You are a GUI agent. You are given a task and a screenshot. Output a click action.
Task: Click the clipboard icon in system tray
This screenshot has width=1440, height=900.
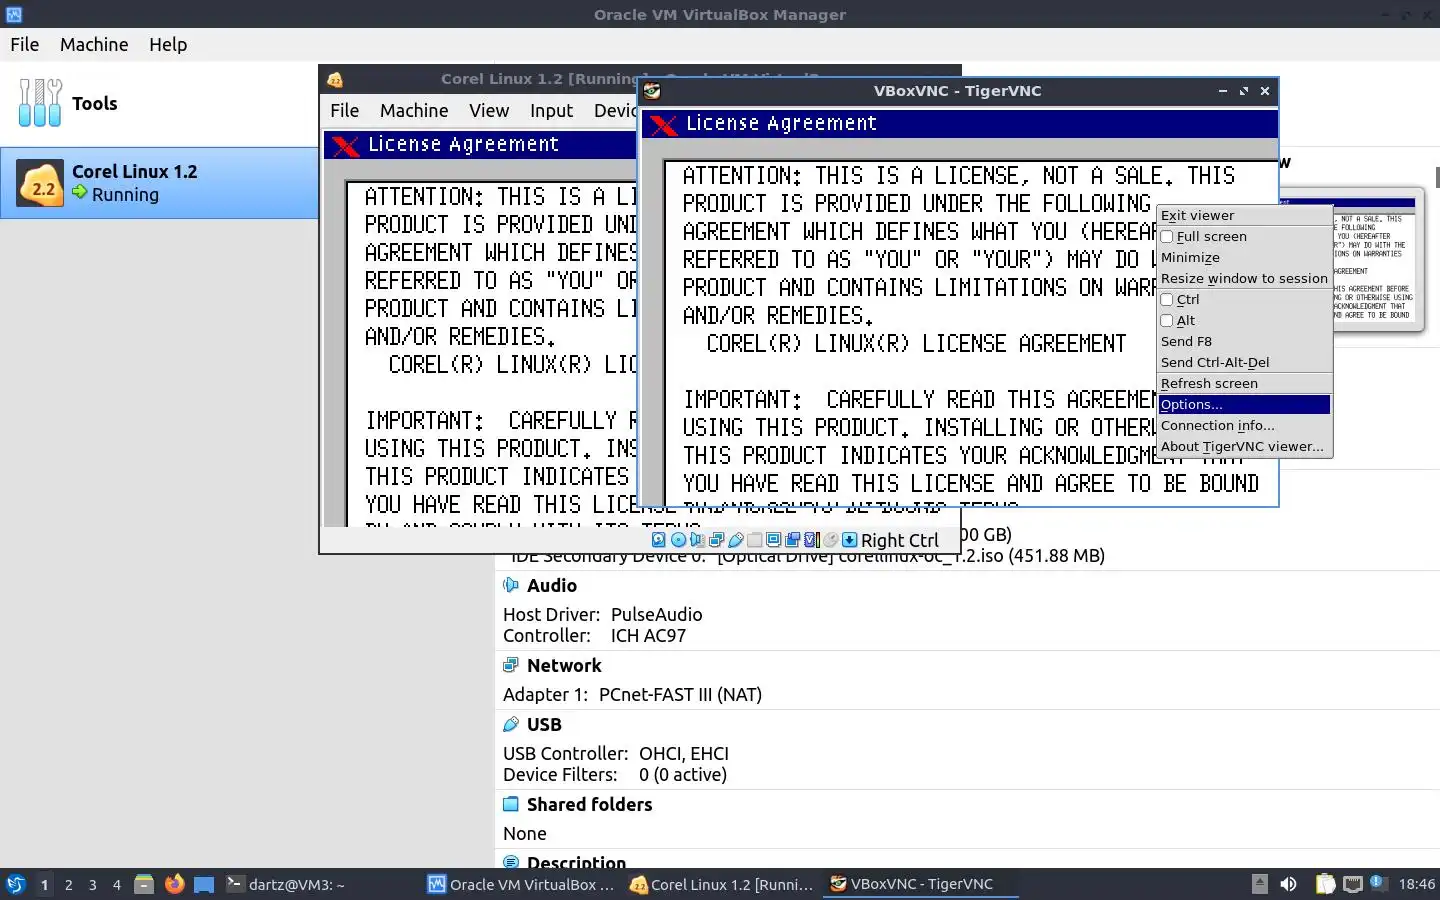tap(1325, 884)
